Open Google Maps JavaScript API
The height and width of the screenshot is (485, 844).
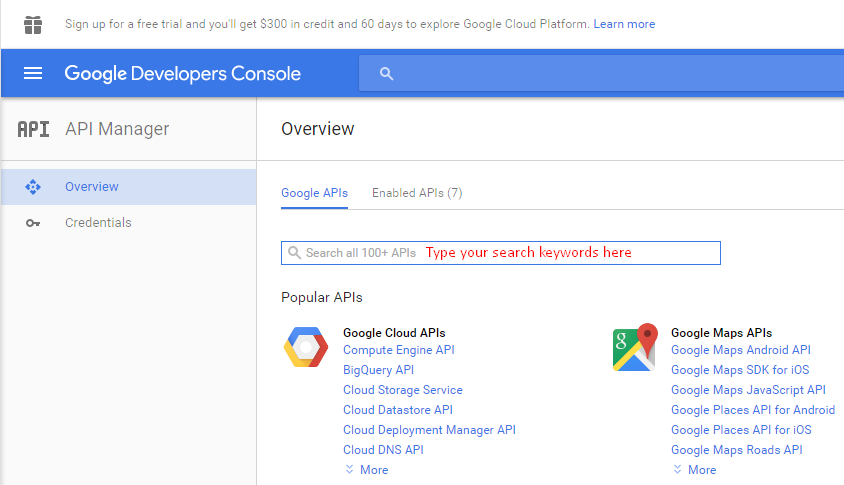coord(748,390)
